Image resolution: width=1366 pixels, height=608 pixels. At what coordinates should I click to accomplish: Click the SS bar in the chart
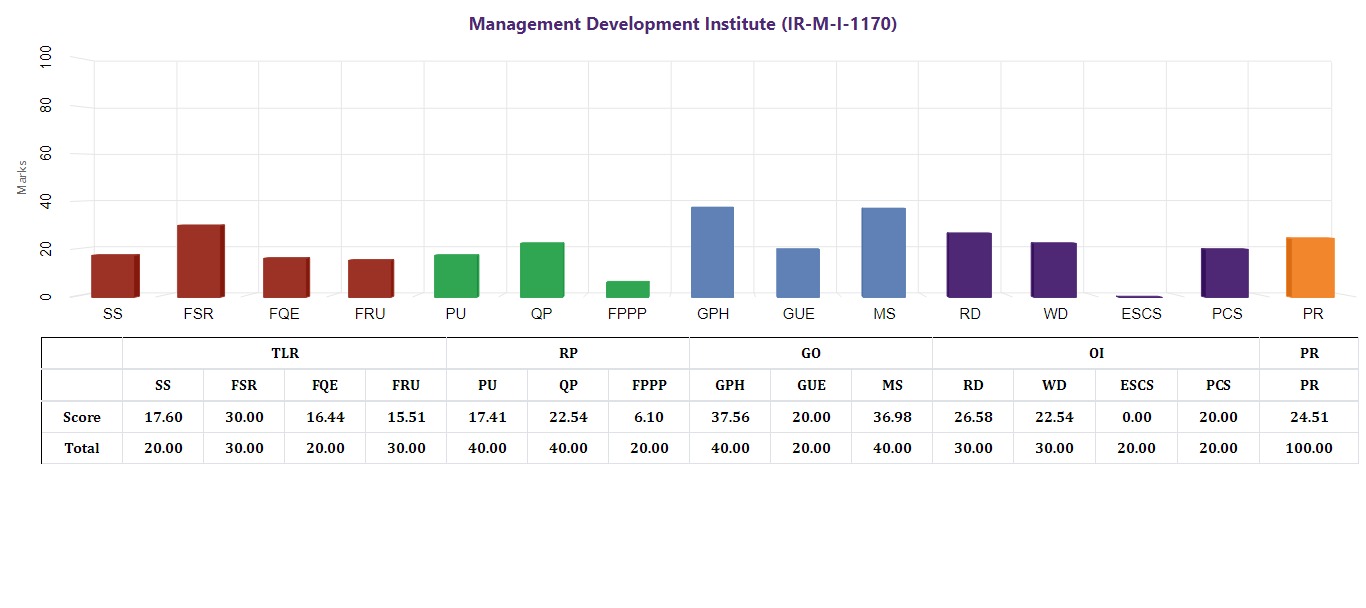pyautogui.click(x=115, y=276)
